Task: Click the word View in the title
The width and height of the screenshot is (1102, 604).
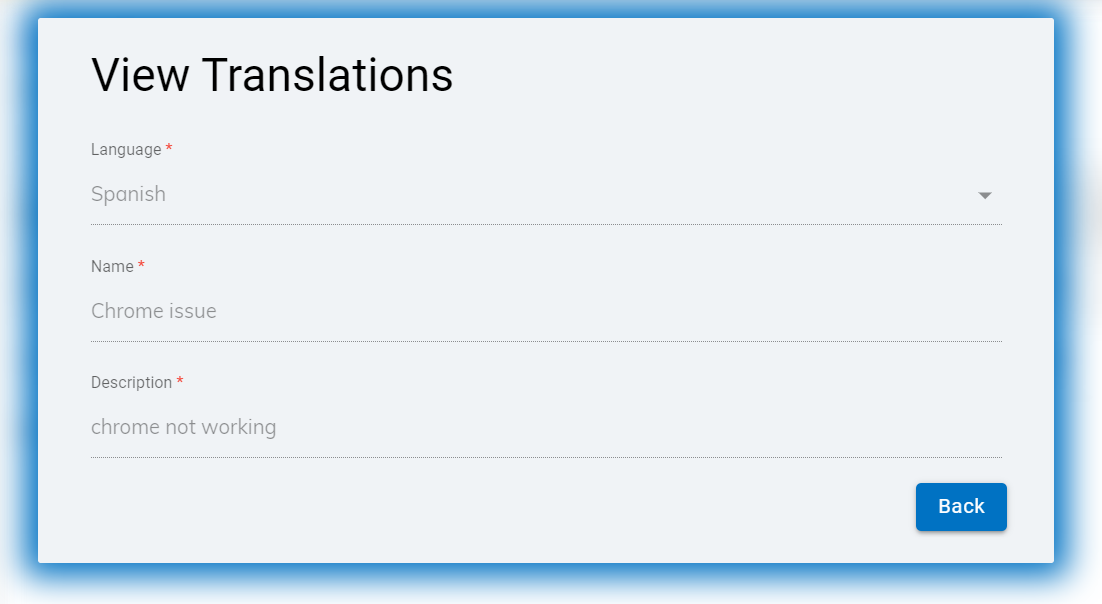Action: 139,76
